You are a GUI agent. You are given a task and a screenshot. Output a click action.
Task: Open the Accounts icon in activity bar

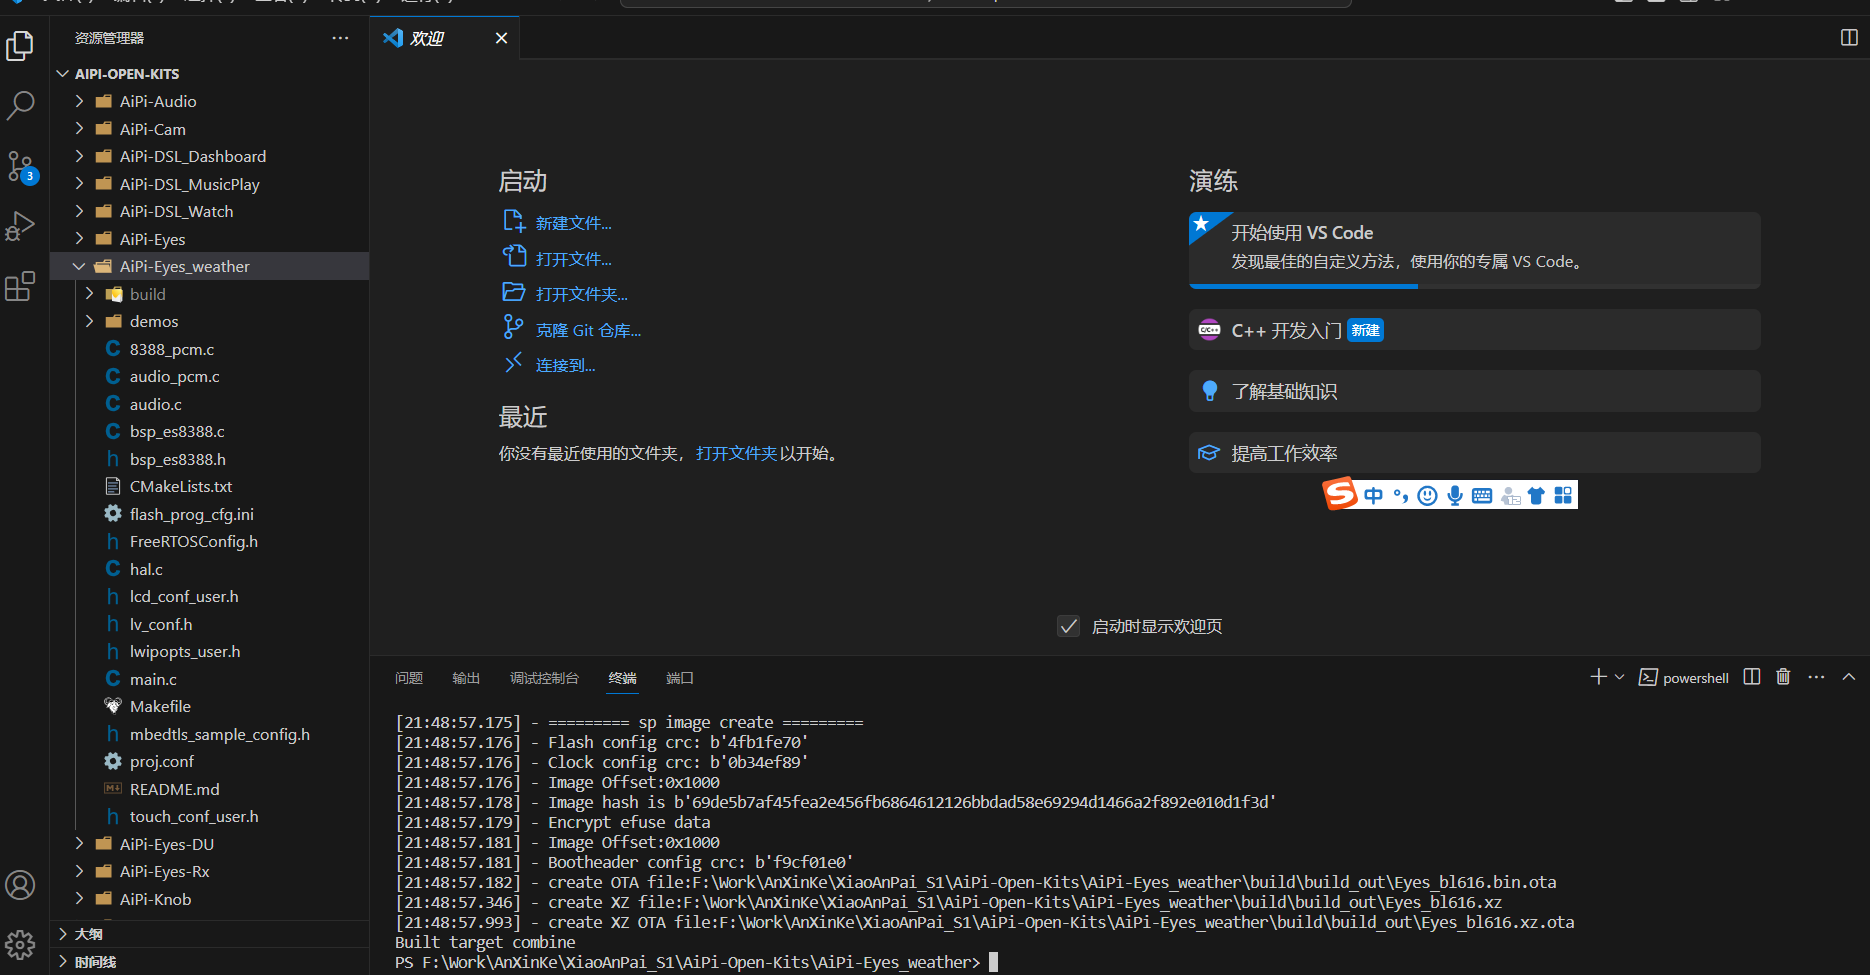20,885
